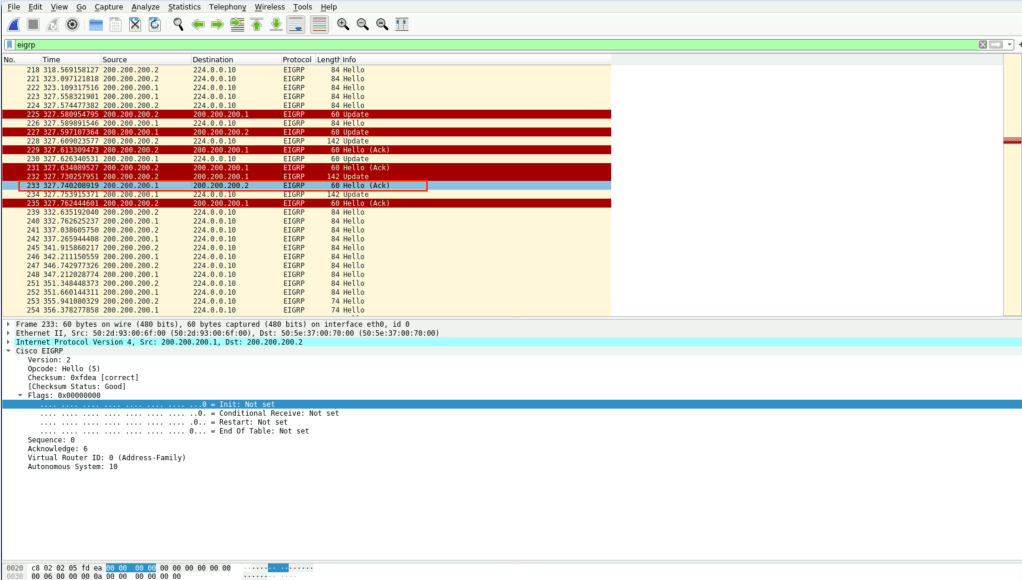Start capturing packets with shark fin icon
1022x580 pixels.
[x=13, y=24]
